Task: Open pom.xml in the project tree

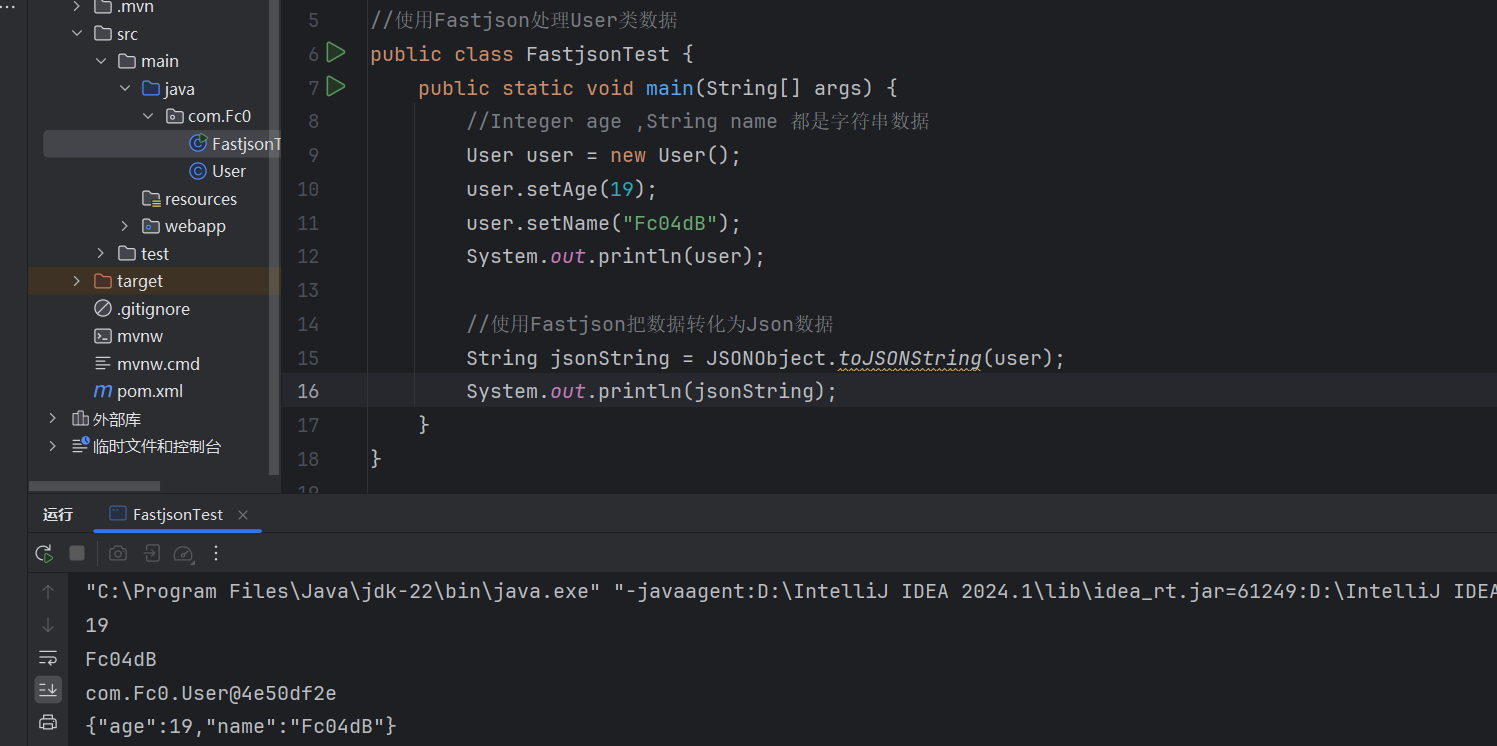Action: pyautogui.click(x=149, y=392)
